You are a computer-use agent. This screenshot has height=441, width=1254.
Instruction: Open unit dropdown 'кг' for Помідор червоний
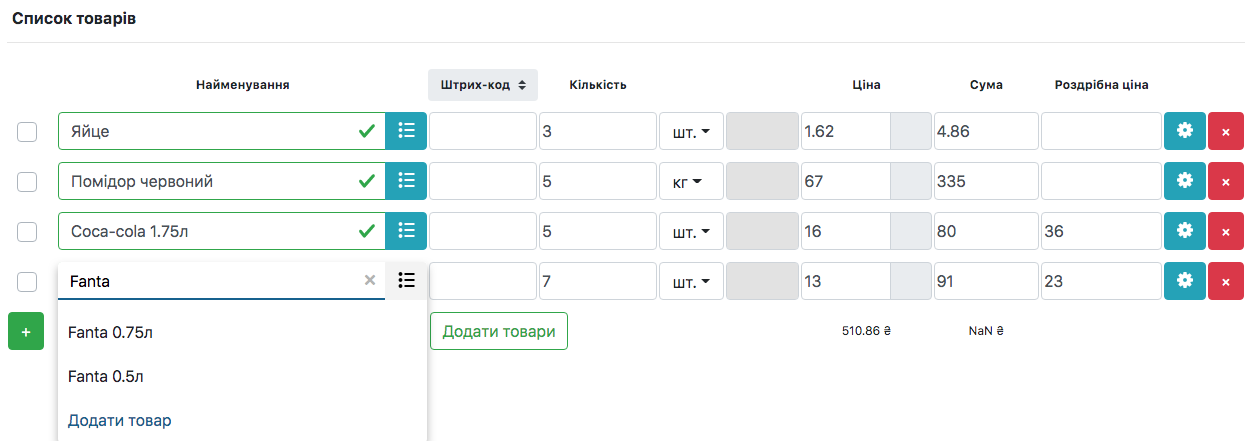(x=690, y=181)
